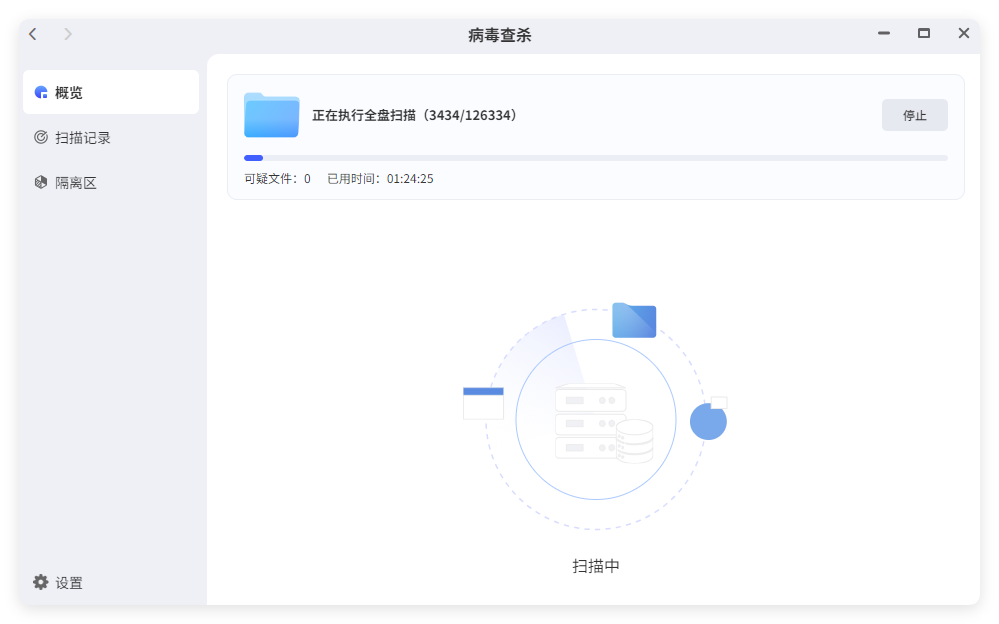Click the back arrow in the title bar
The image size is (999, 624).
click(x=32, y=33)
